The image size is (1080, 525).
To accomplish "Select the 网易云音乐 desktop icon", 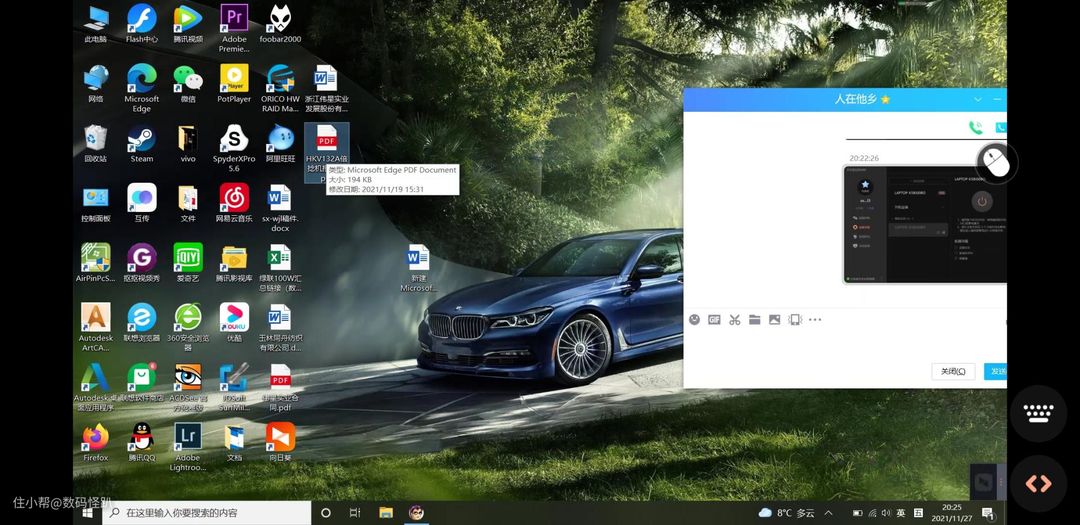I will pos(234,201).
